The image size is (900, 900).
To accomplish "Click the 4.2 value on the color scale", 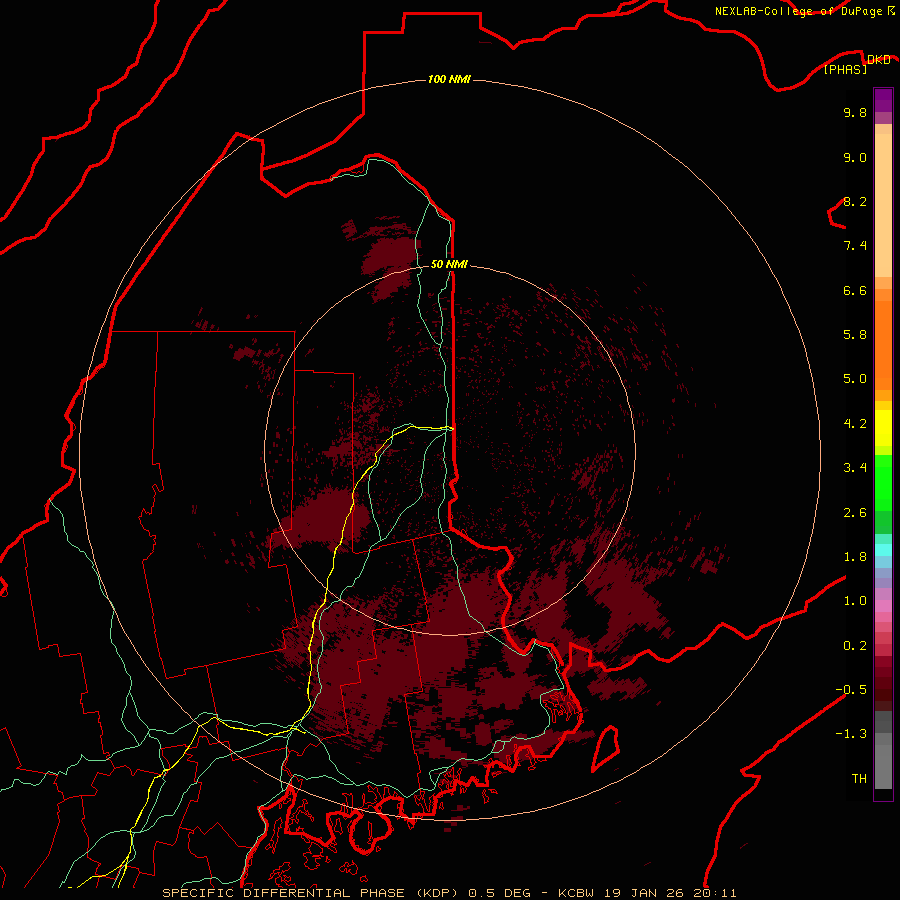I will (855, 424).
